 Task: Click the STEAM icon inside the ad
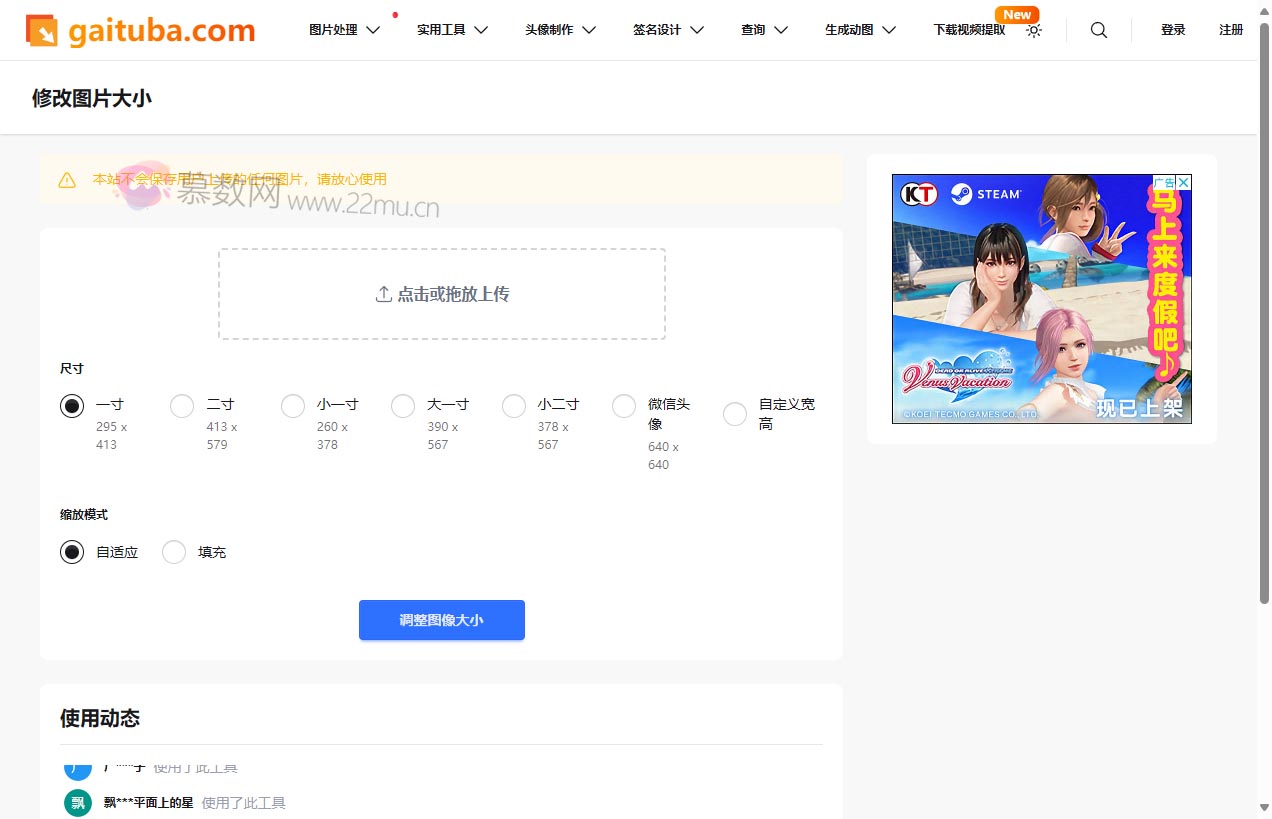pos(963,194)
